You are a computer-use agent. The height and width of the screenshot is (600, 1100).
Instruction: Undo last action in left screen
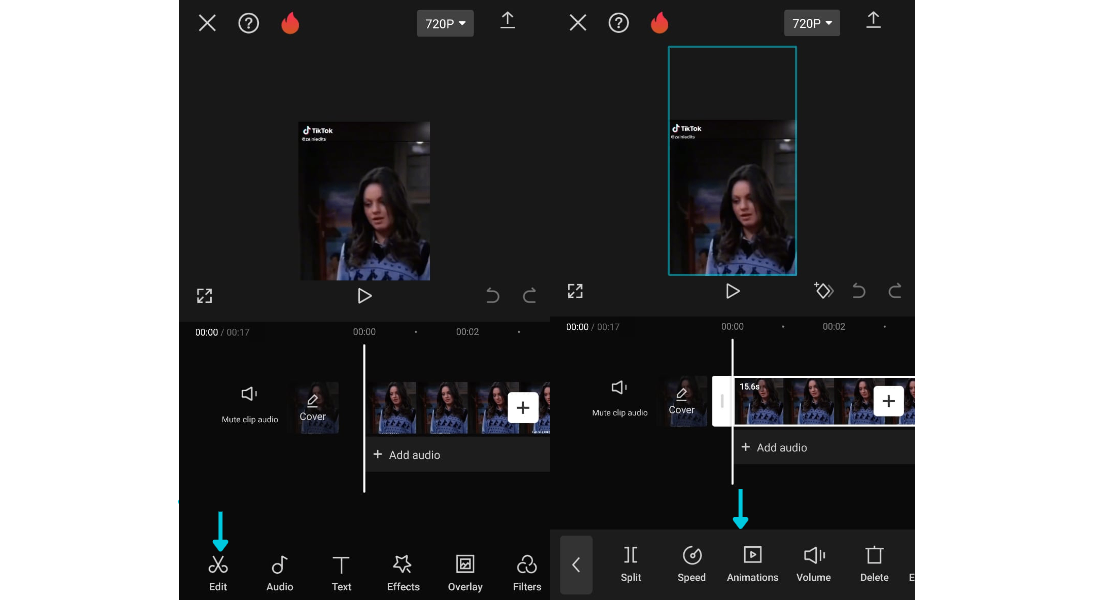pyautogui.click(x=493, y=295)
